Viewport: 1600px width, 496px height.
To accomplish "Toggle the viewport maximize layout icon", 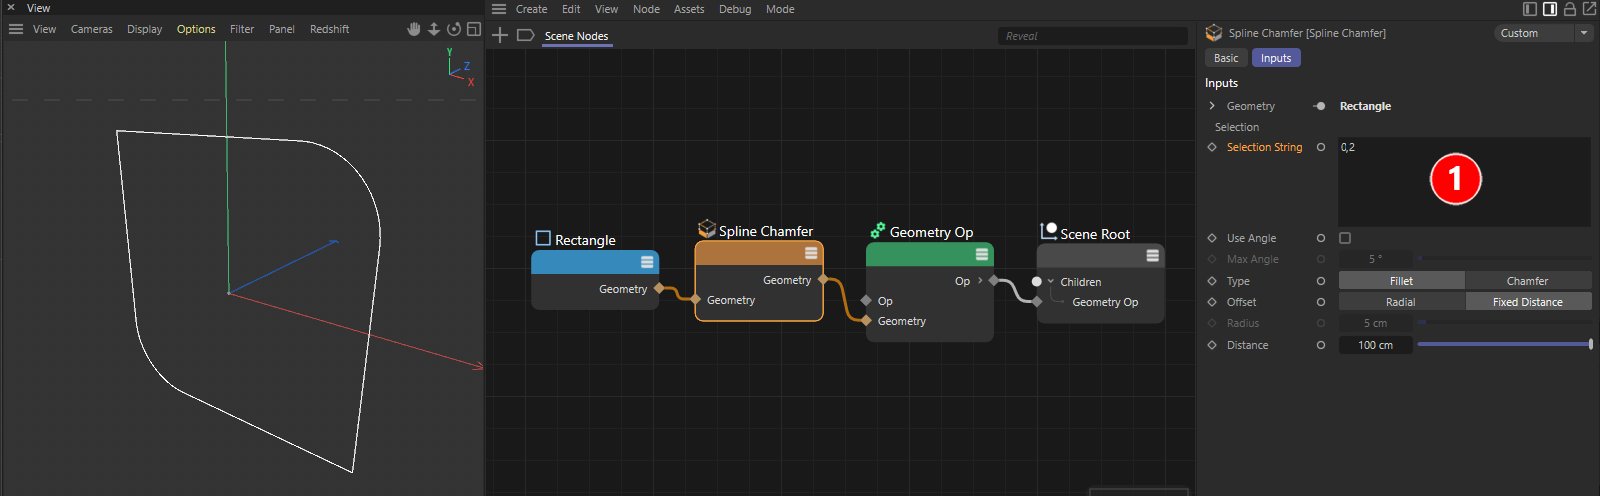I will (474, 29).
